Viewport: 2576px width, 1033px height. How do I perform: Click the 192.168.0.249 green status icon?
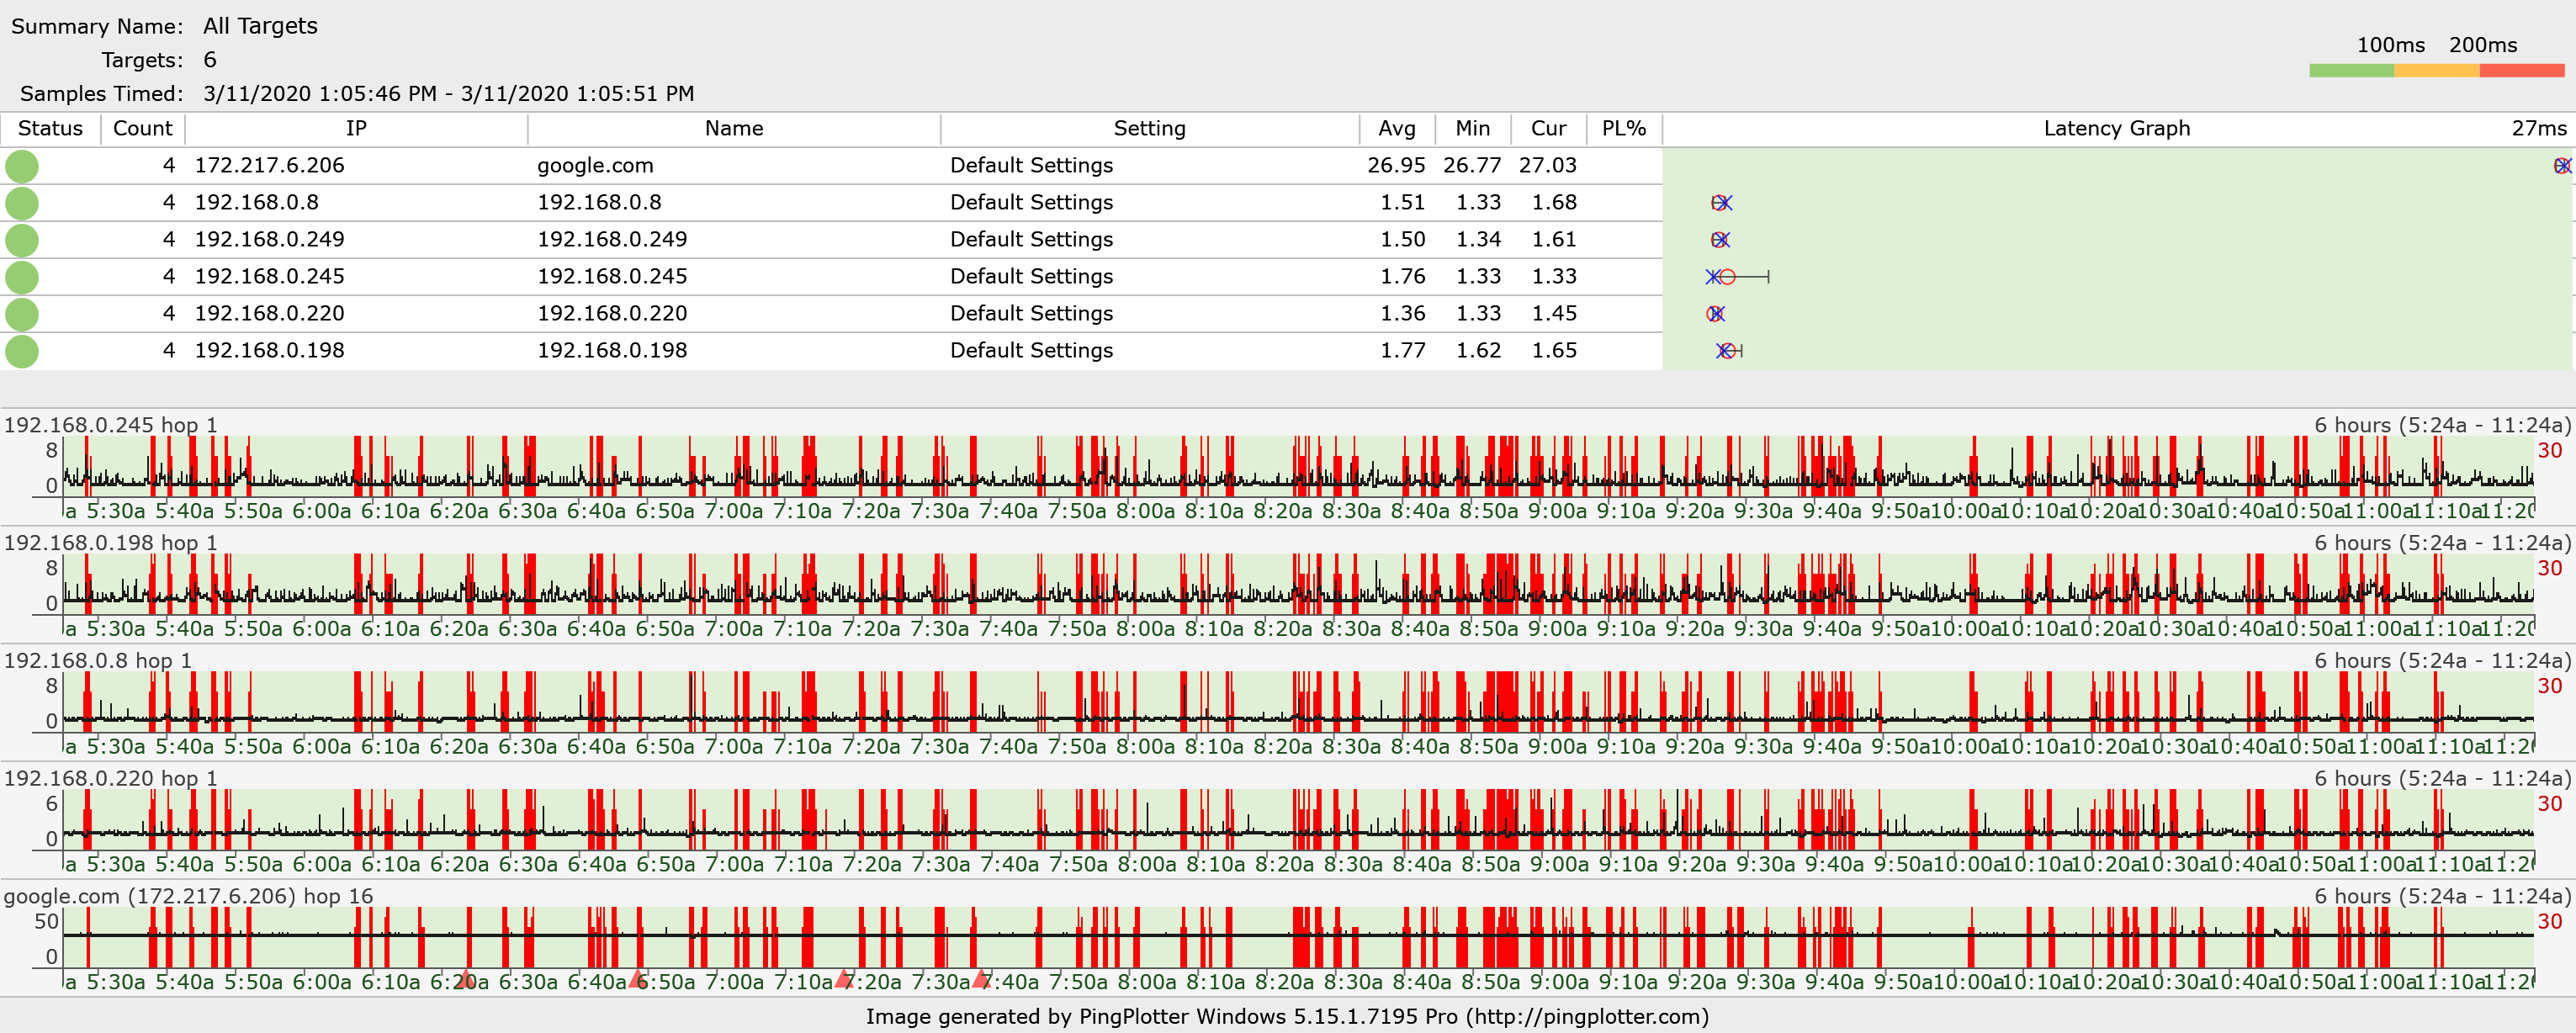pos(22,240)
